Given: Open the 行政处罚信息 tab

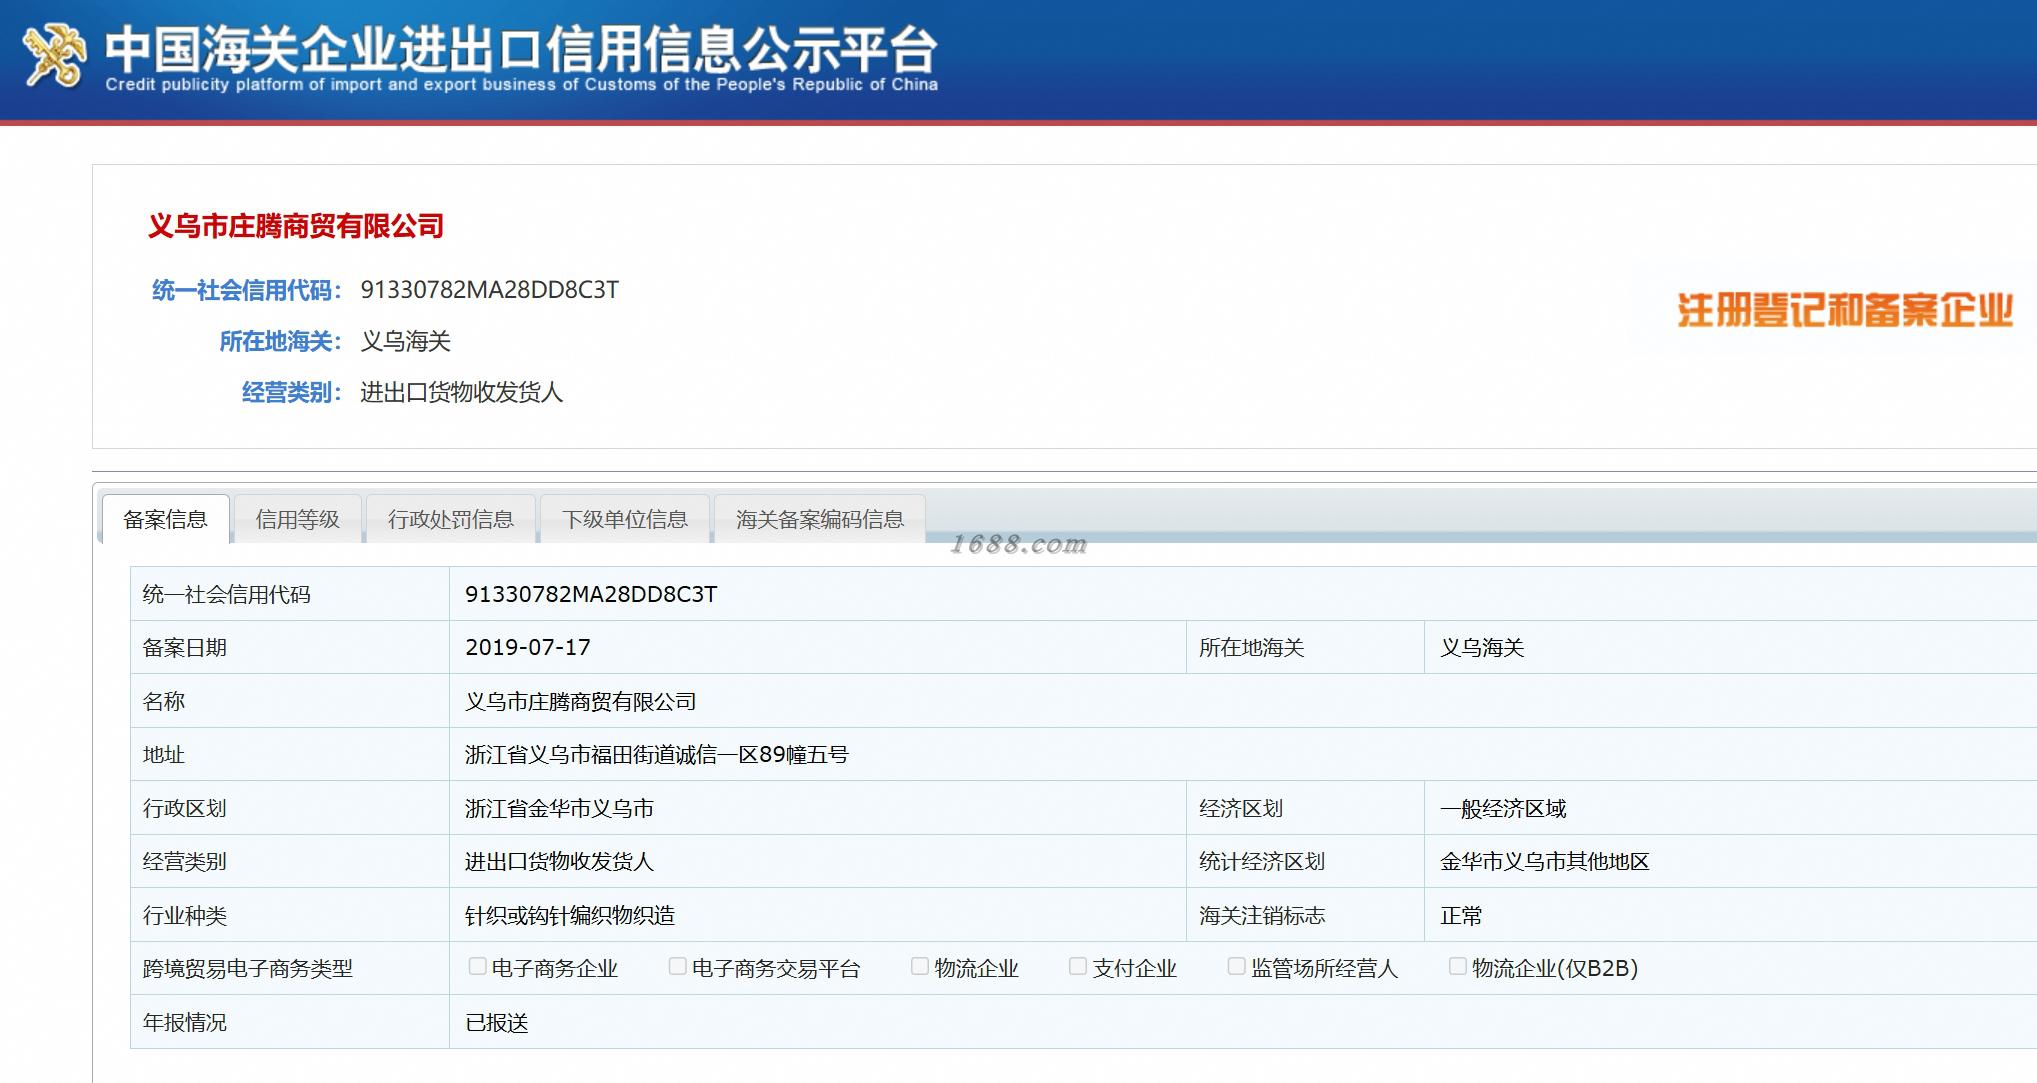Looking at the screenshot, I should 451,519.
